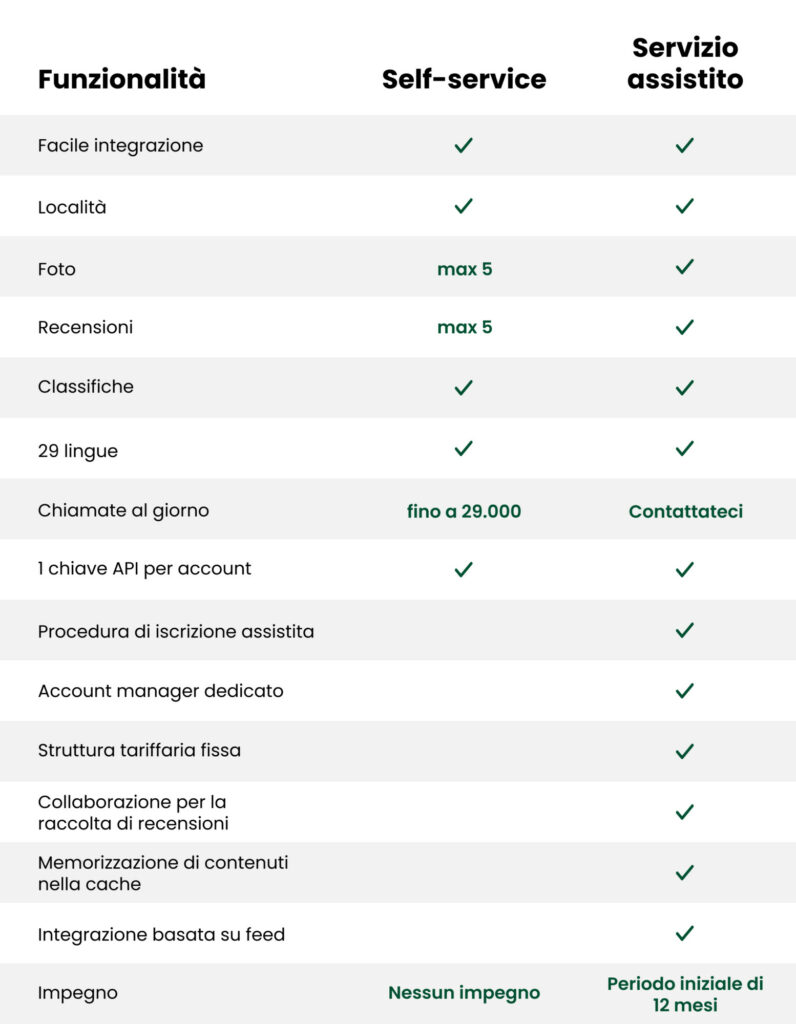Click Self-service checkmark for Facile integrazione
The width and height of the screenshot is (796, 1024).
[x=463, y=145]
